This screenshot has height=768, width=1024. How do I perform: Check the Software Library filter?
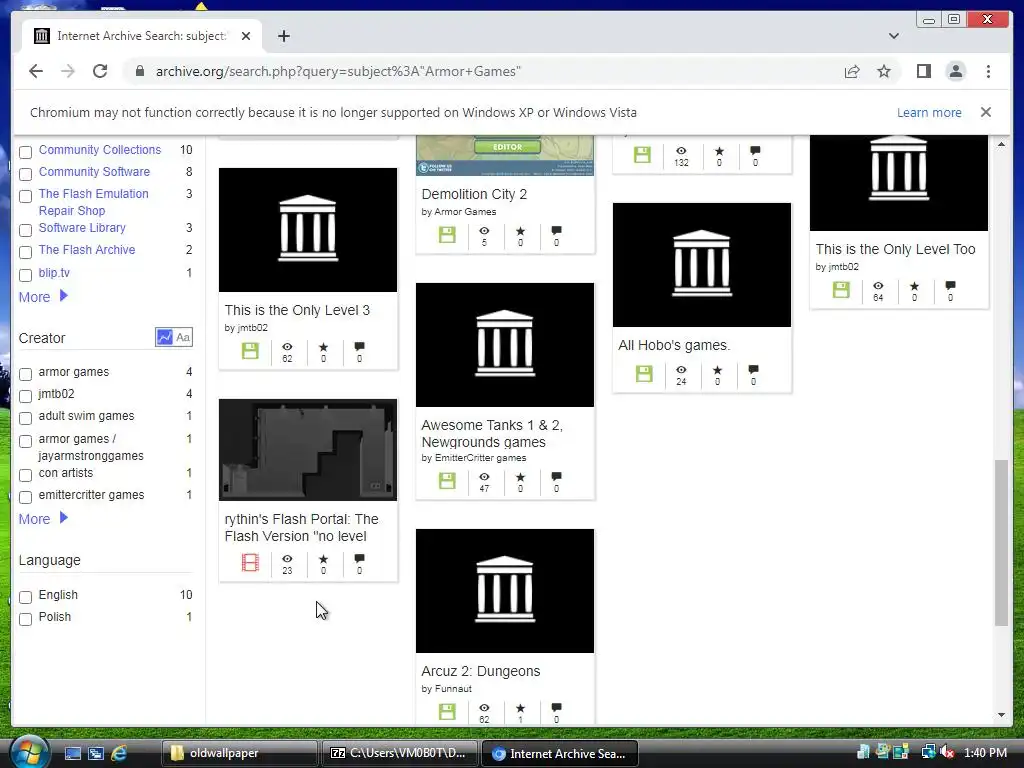pyautogui.click(x=25, y=231)
